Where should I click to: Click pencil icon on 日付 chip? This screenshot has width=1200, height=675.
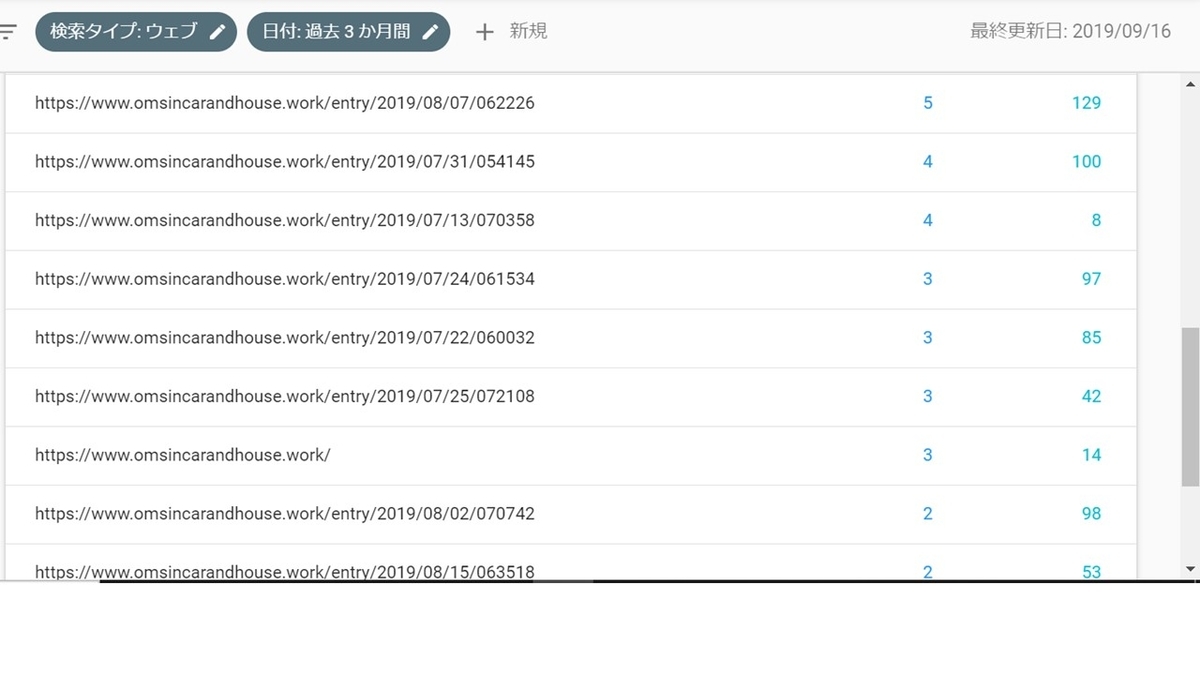click(430, 31)
